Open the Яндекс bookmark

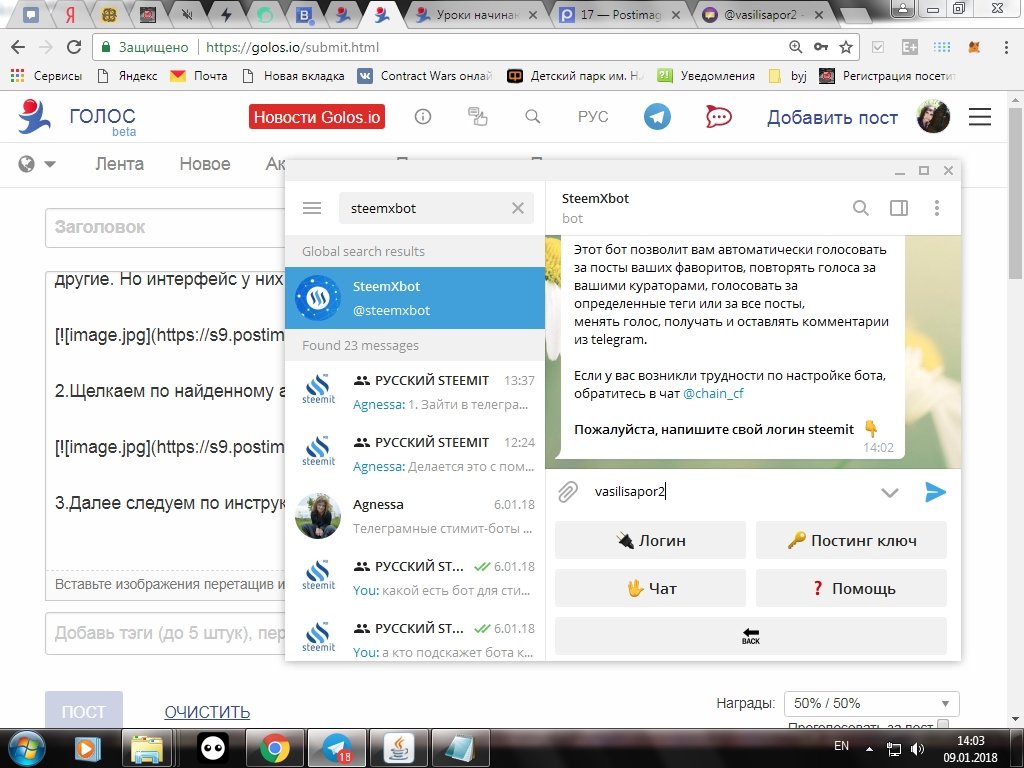[127, 76]
